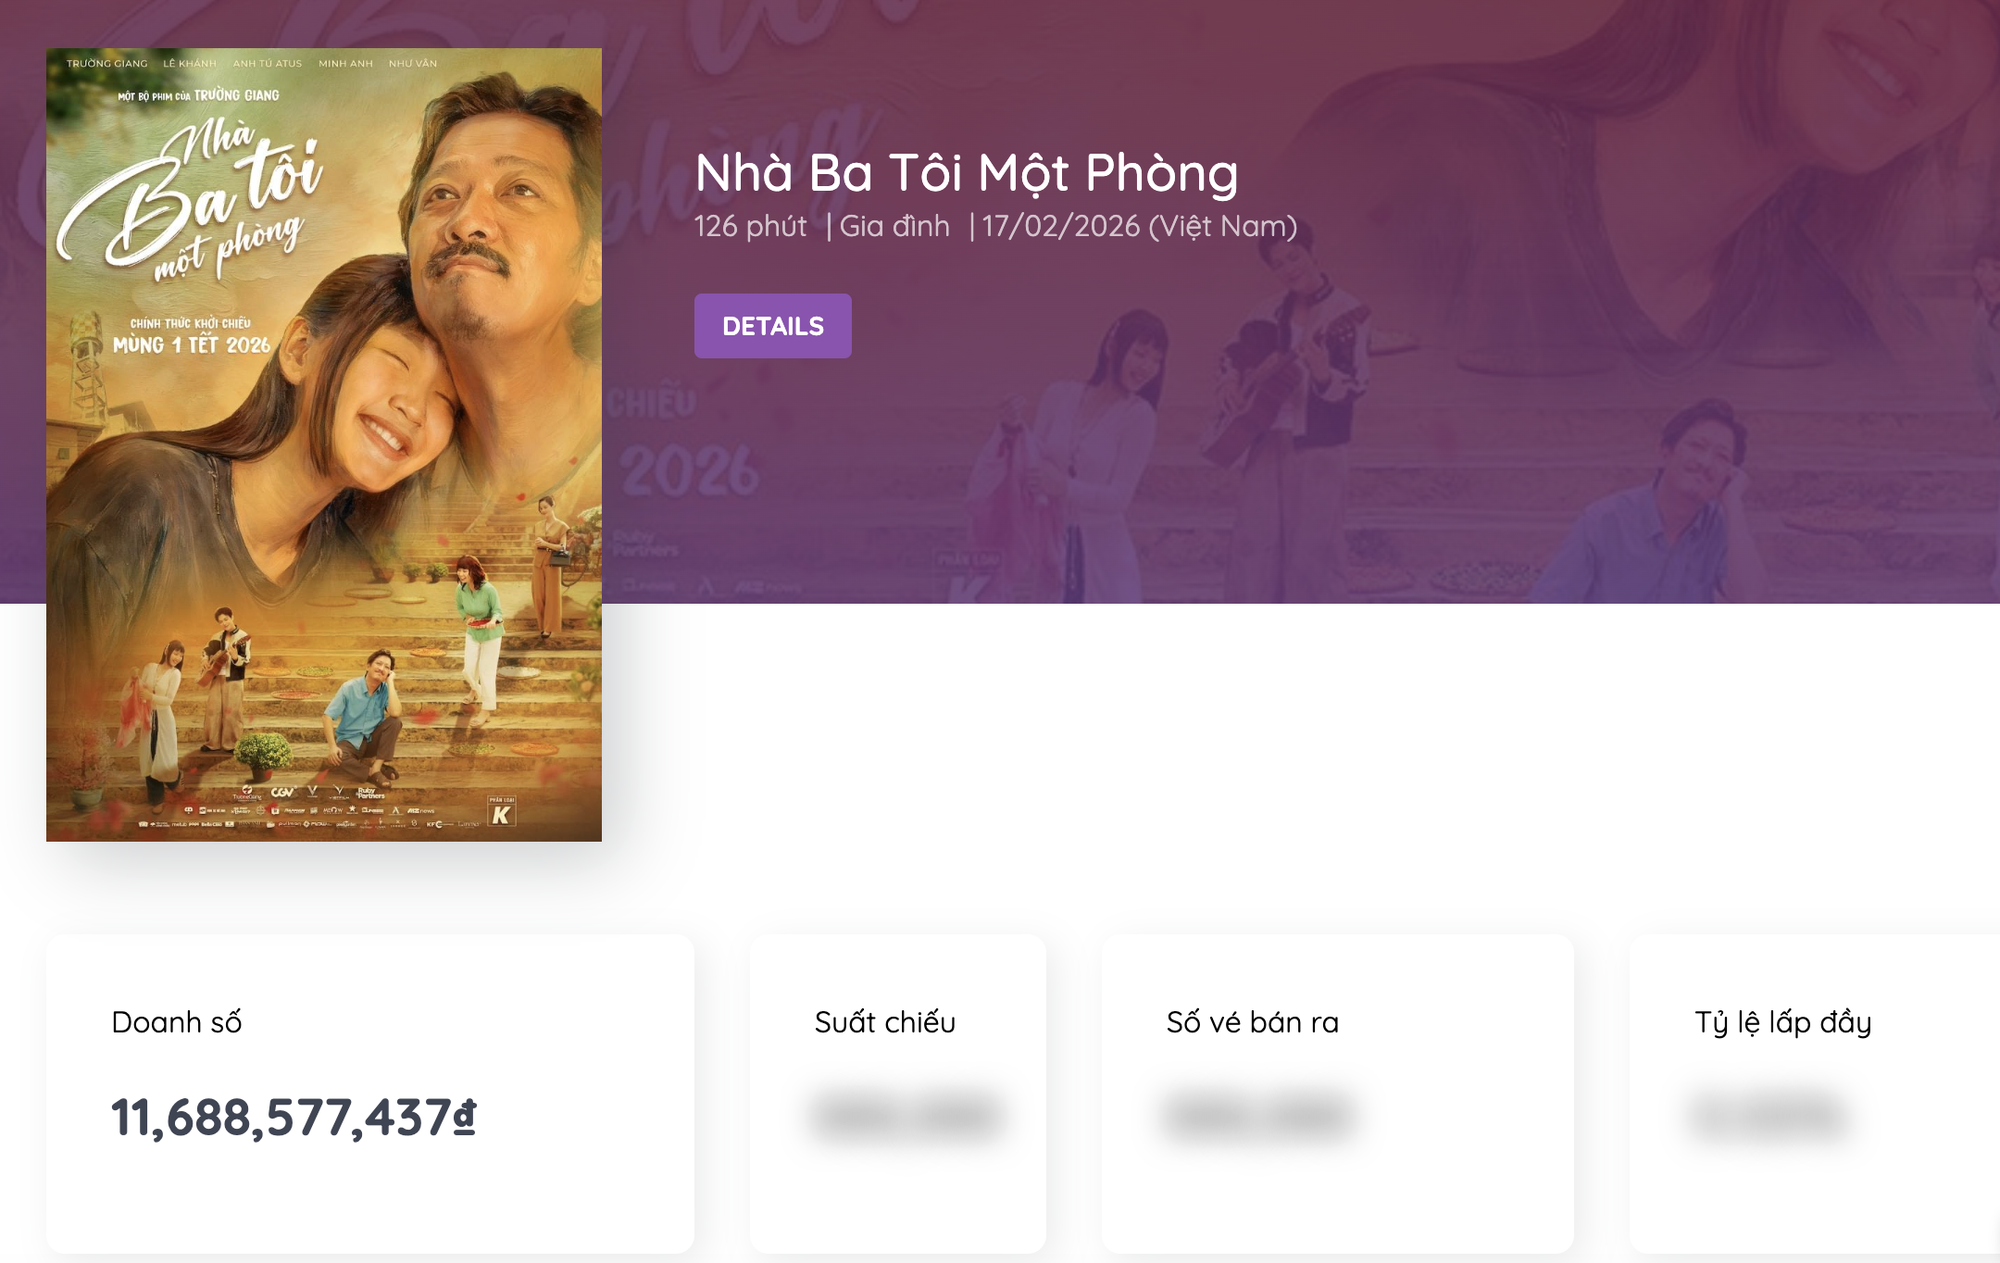This screenshot has height=1263, width=2000.
Task: Click the purple DETAILS button
Action: pyautogui.click(x=772, y=326)
